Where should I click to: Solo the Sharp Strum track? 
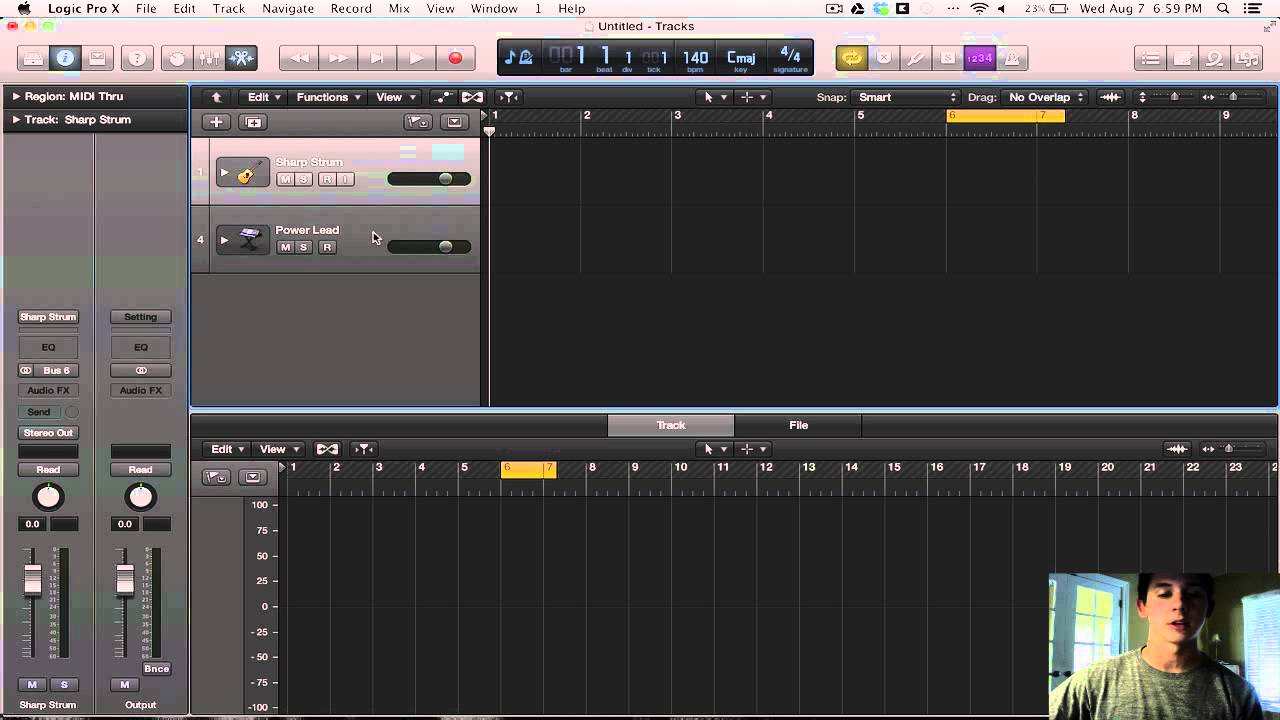click(303, 179)
